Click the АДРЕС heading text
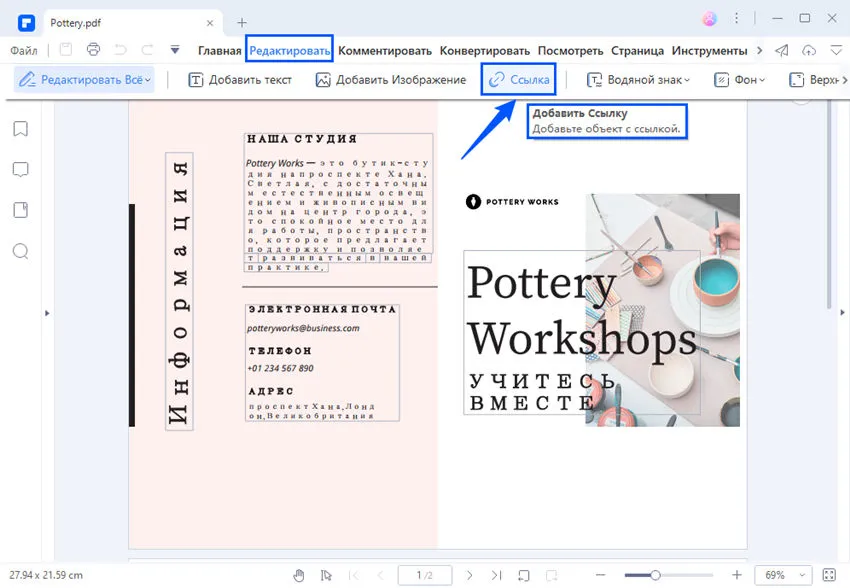850x588 pixels. pos(271,391)
